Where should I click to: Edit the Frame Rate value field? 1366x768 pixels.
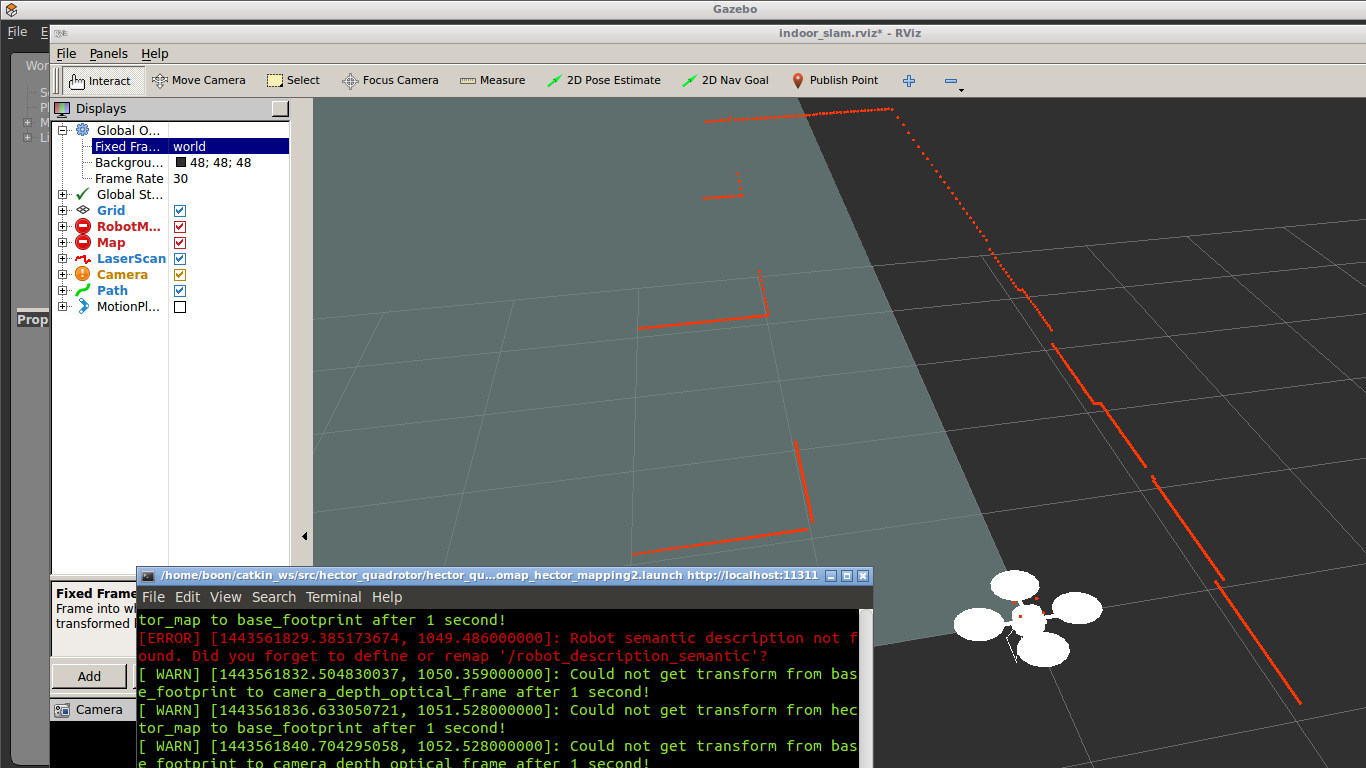point(228,179)
